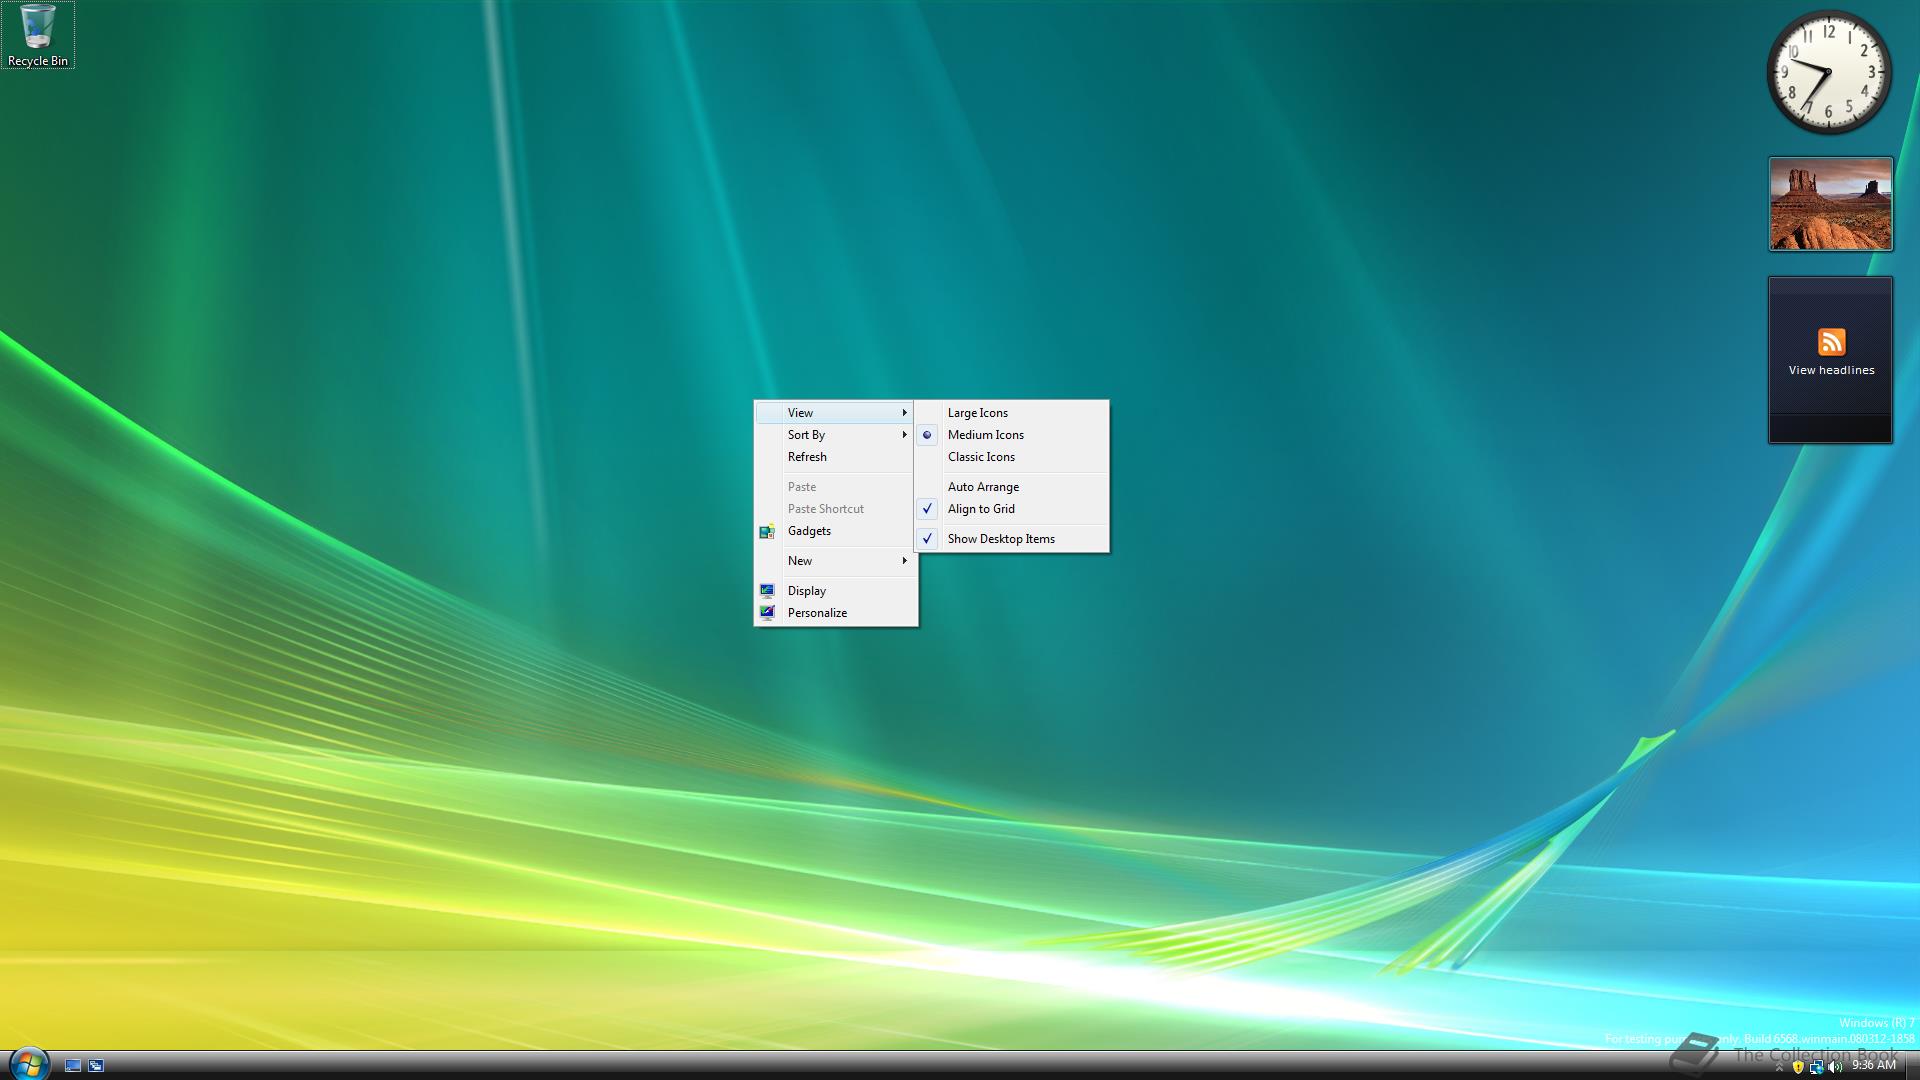Click the yellow security shield tray icon
This screenshot has width=1920, height=1080.
tap(1798, 1067)
